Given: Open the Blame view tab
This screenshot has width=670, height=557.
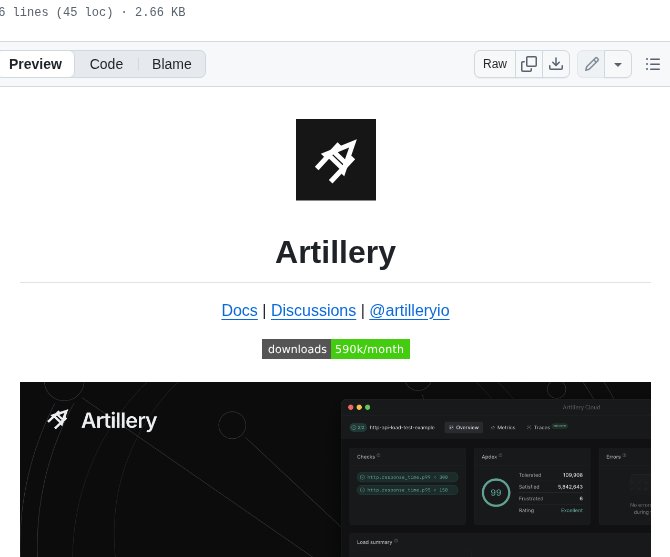Looking at the screenshot, I should 171,64.
